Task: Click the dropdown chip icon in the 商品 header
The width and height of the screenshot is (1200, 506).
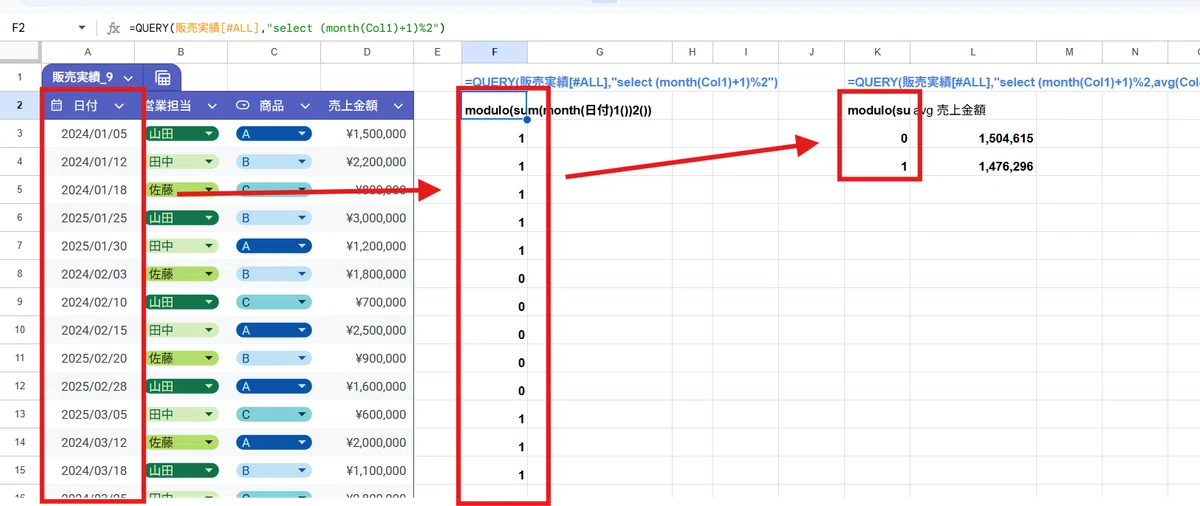Action: click(243, 105)
